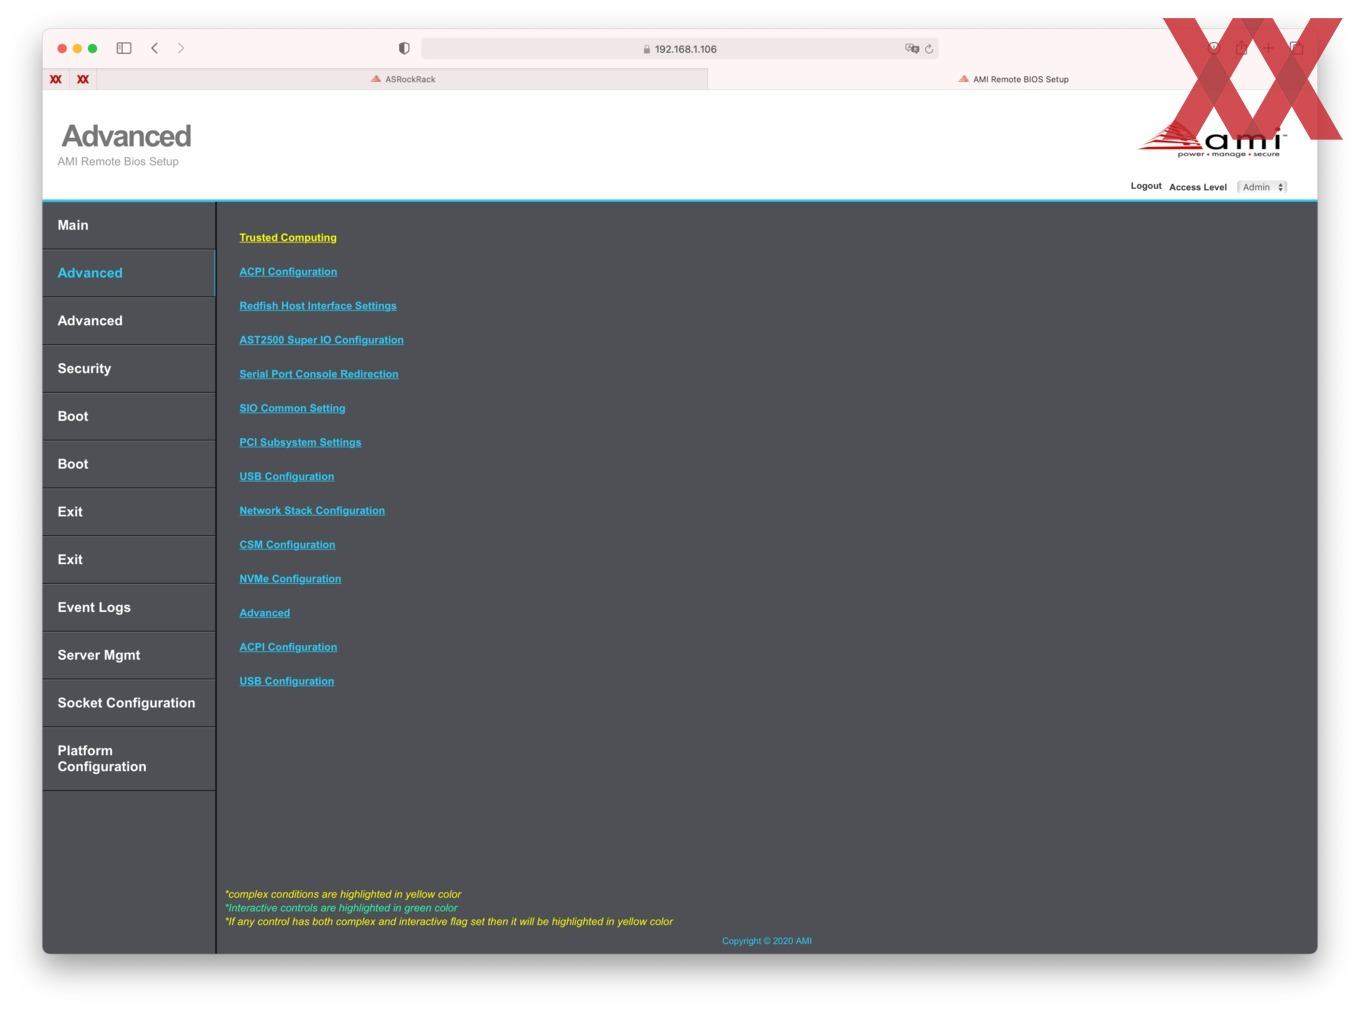Click the 'complex conditions are highlighted' footnote
This screenshot has width=1360, height=1010.
click(x=343, y=894)
